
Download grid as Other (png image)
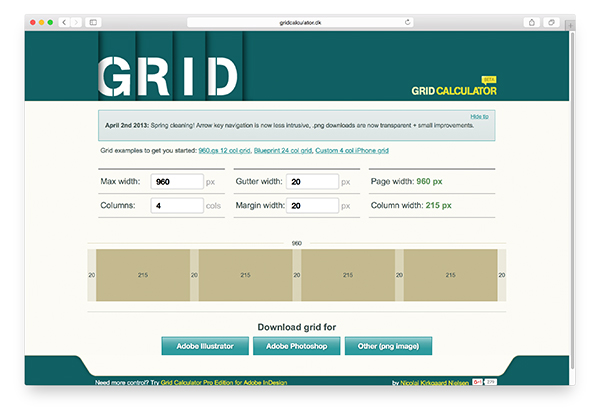388,346
